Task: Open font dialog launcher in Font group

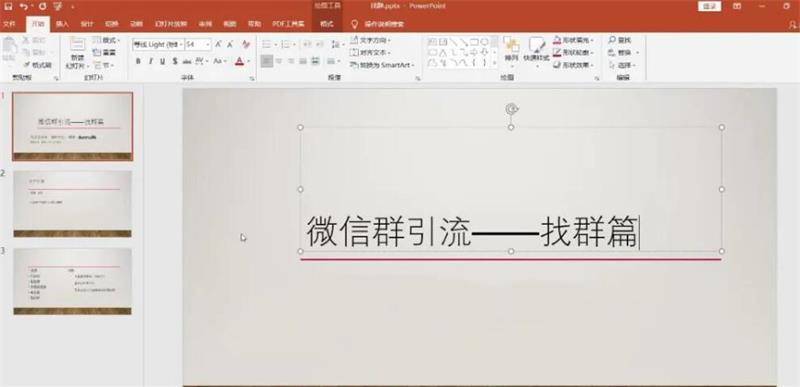Action: tap(252, 79)
